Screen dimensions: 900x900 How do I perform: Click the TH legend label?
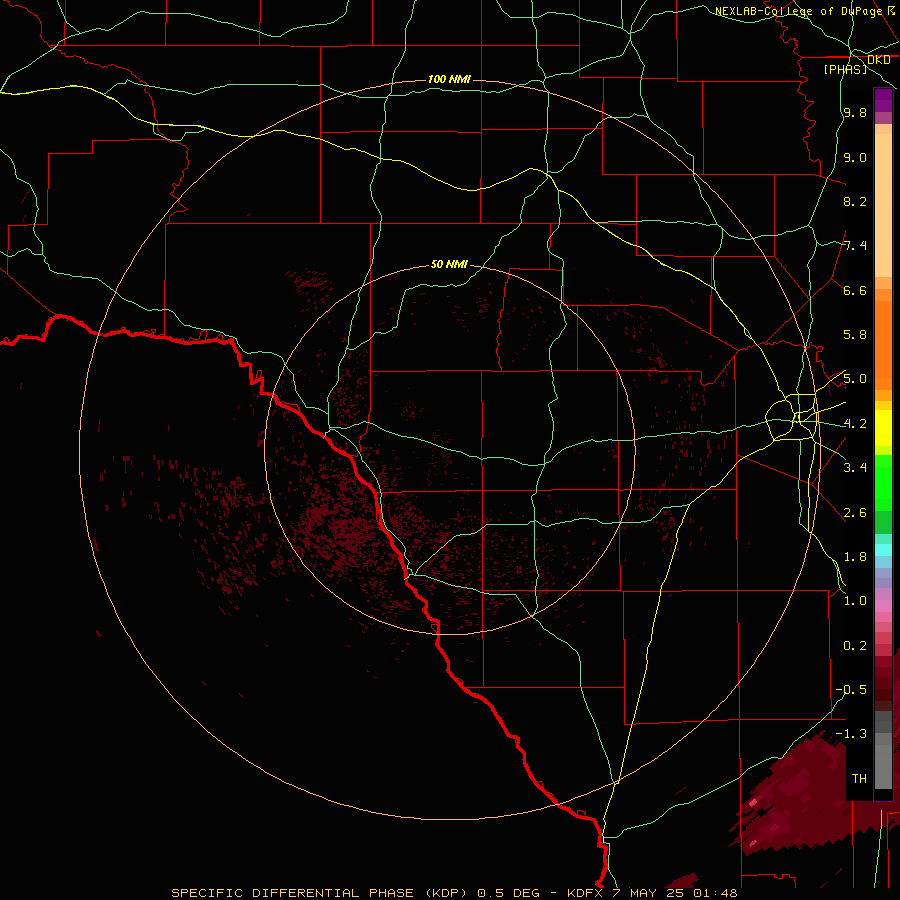(859, 779)
